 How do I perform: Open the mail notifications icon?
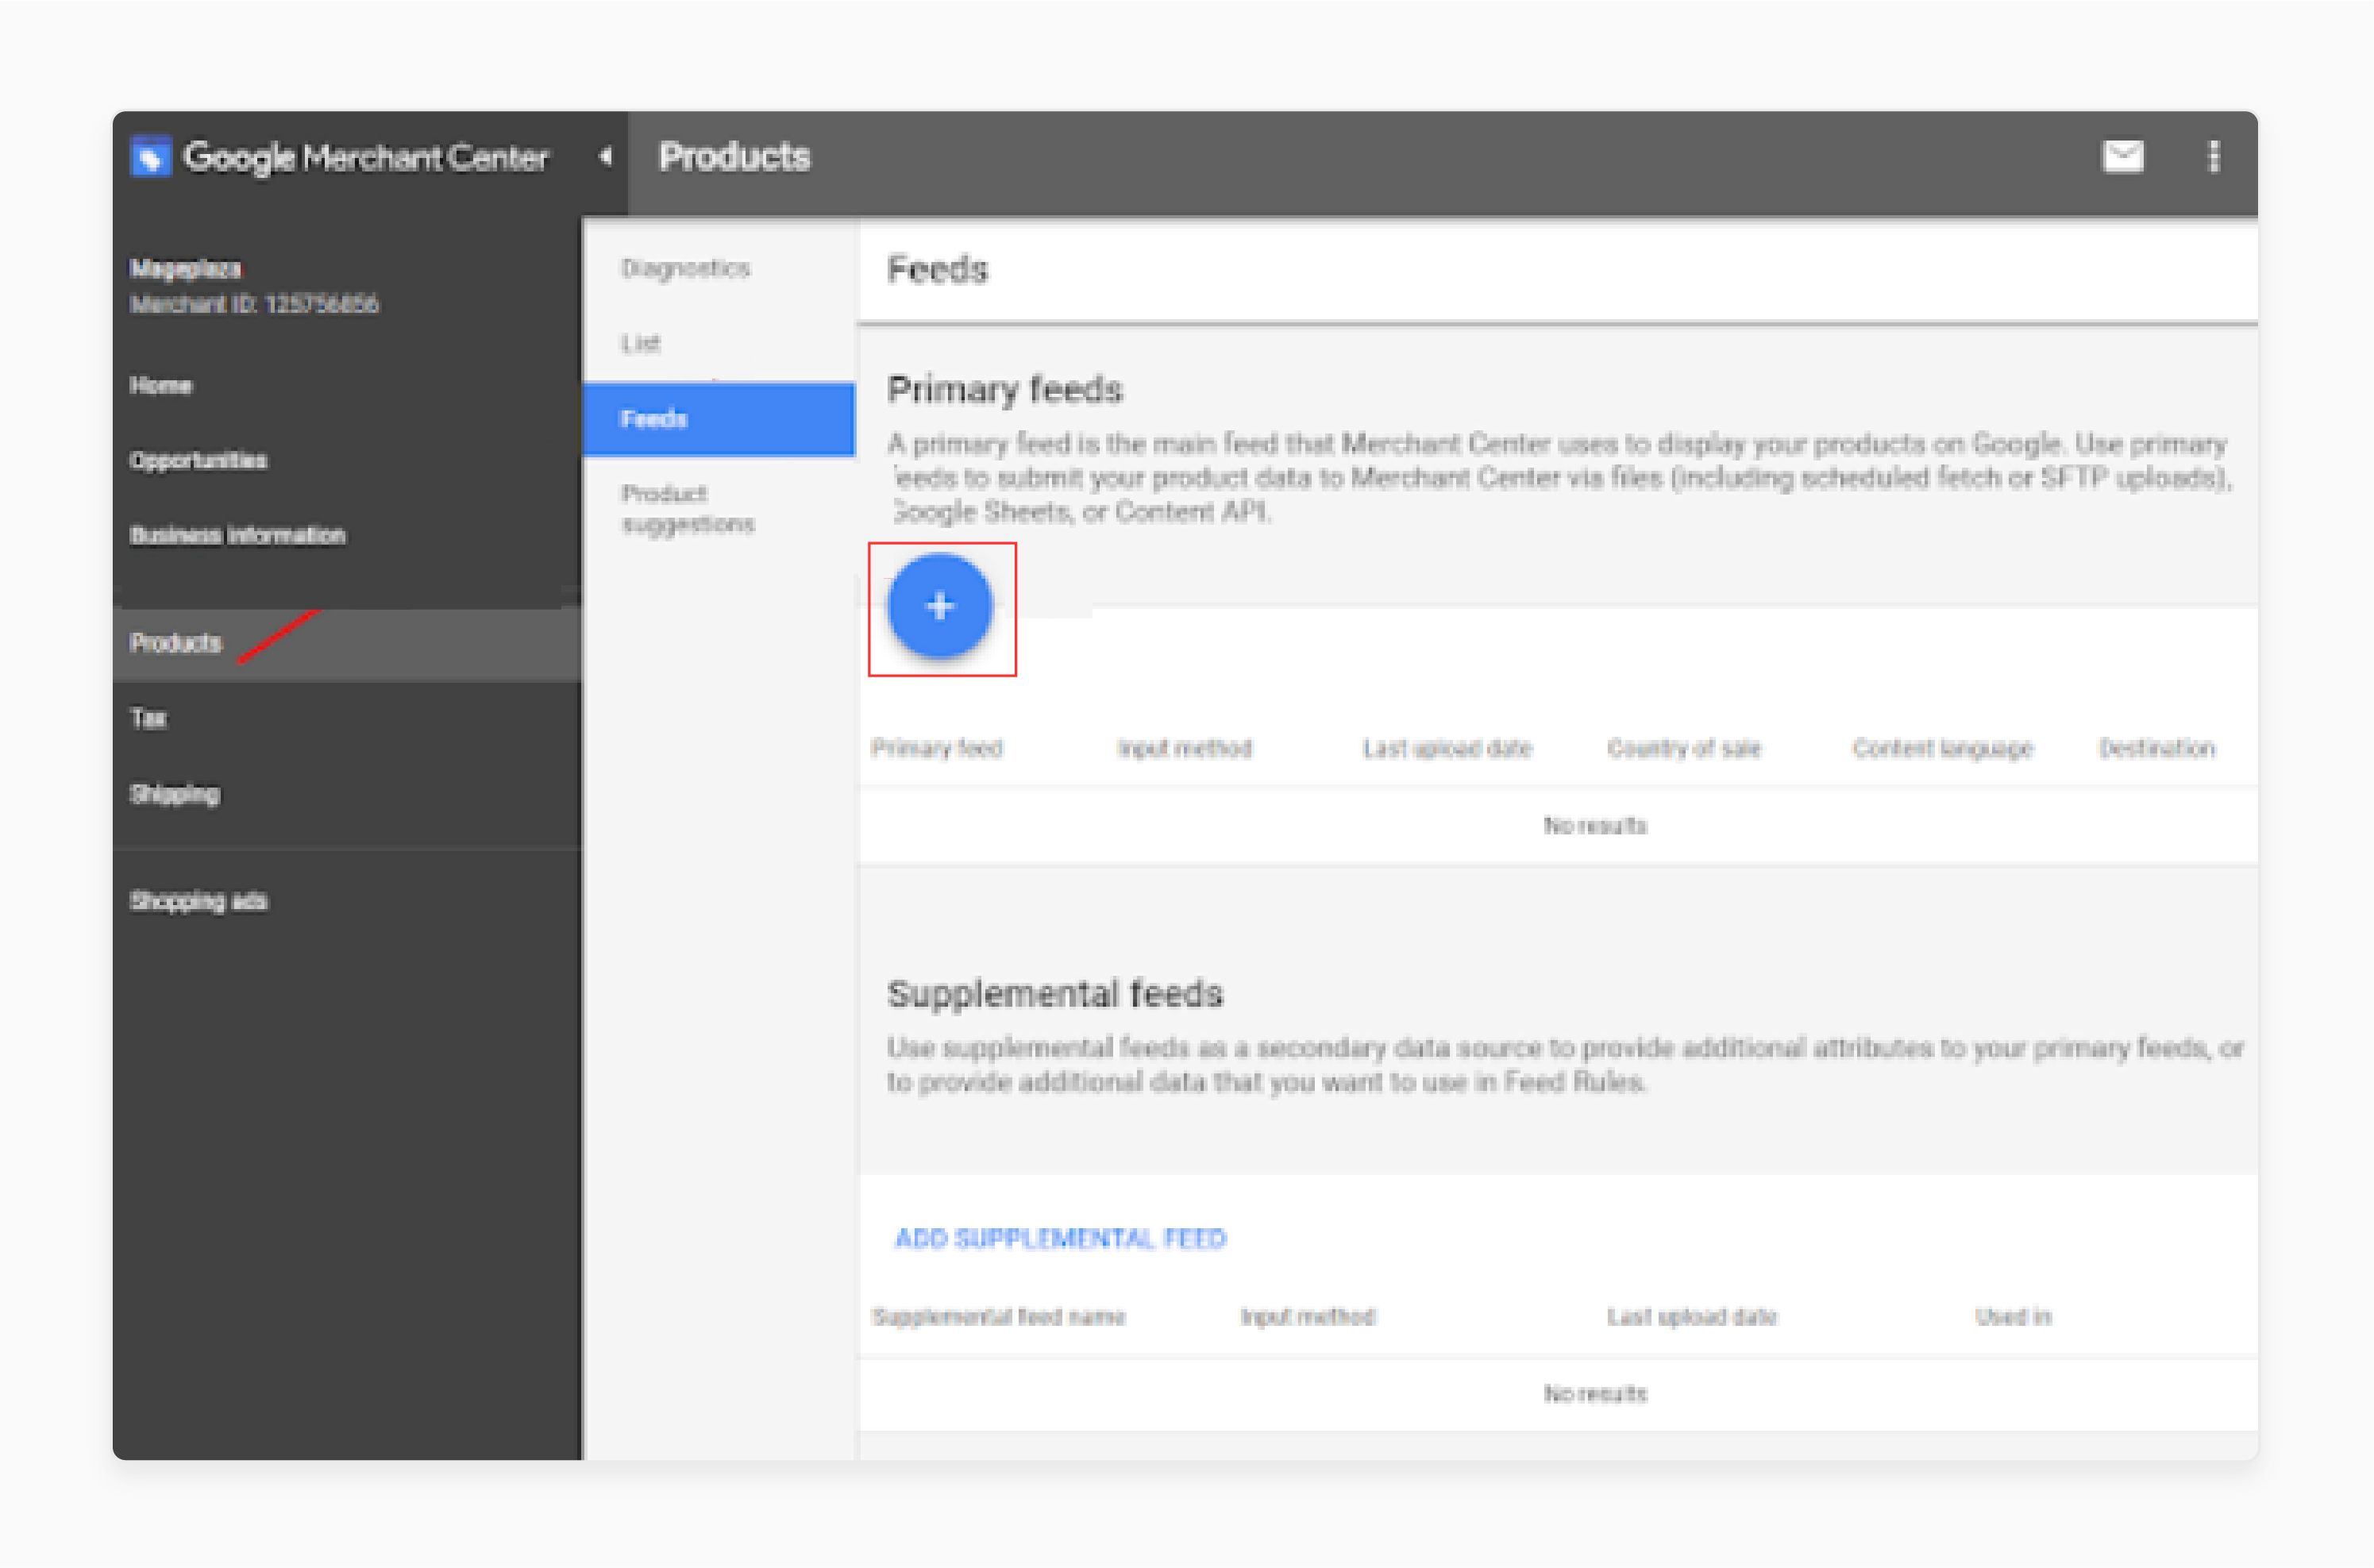(x=2122, y=156)
